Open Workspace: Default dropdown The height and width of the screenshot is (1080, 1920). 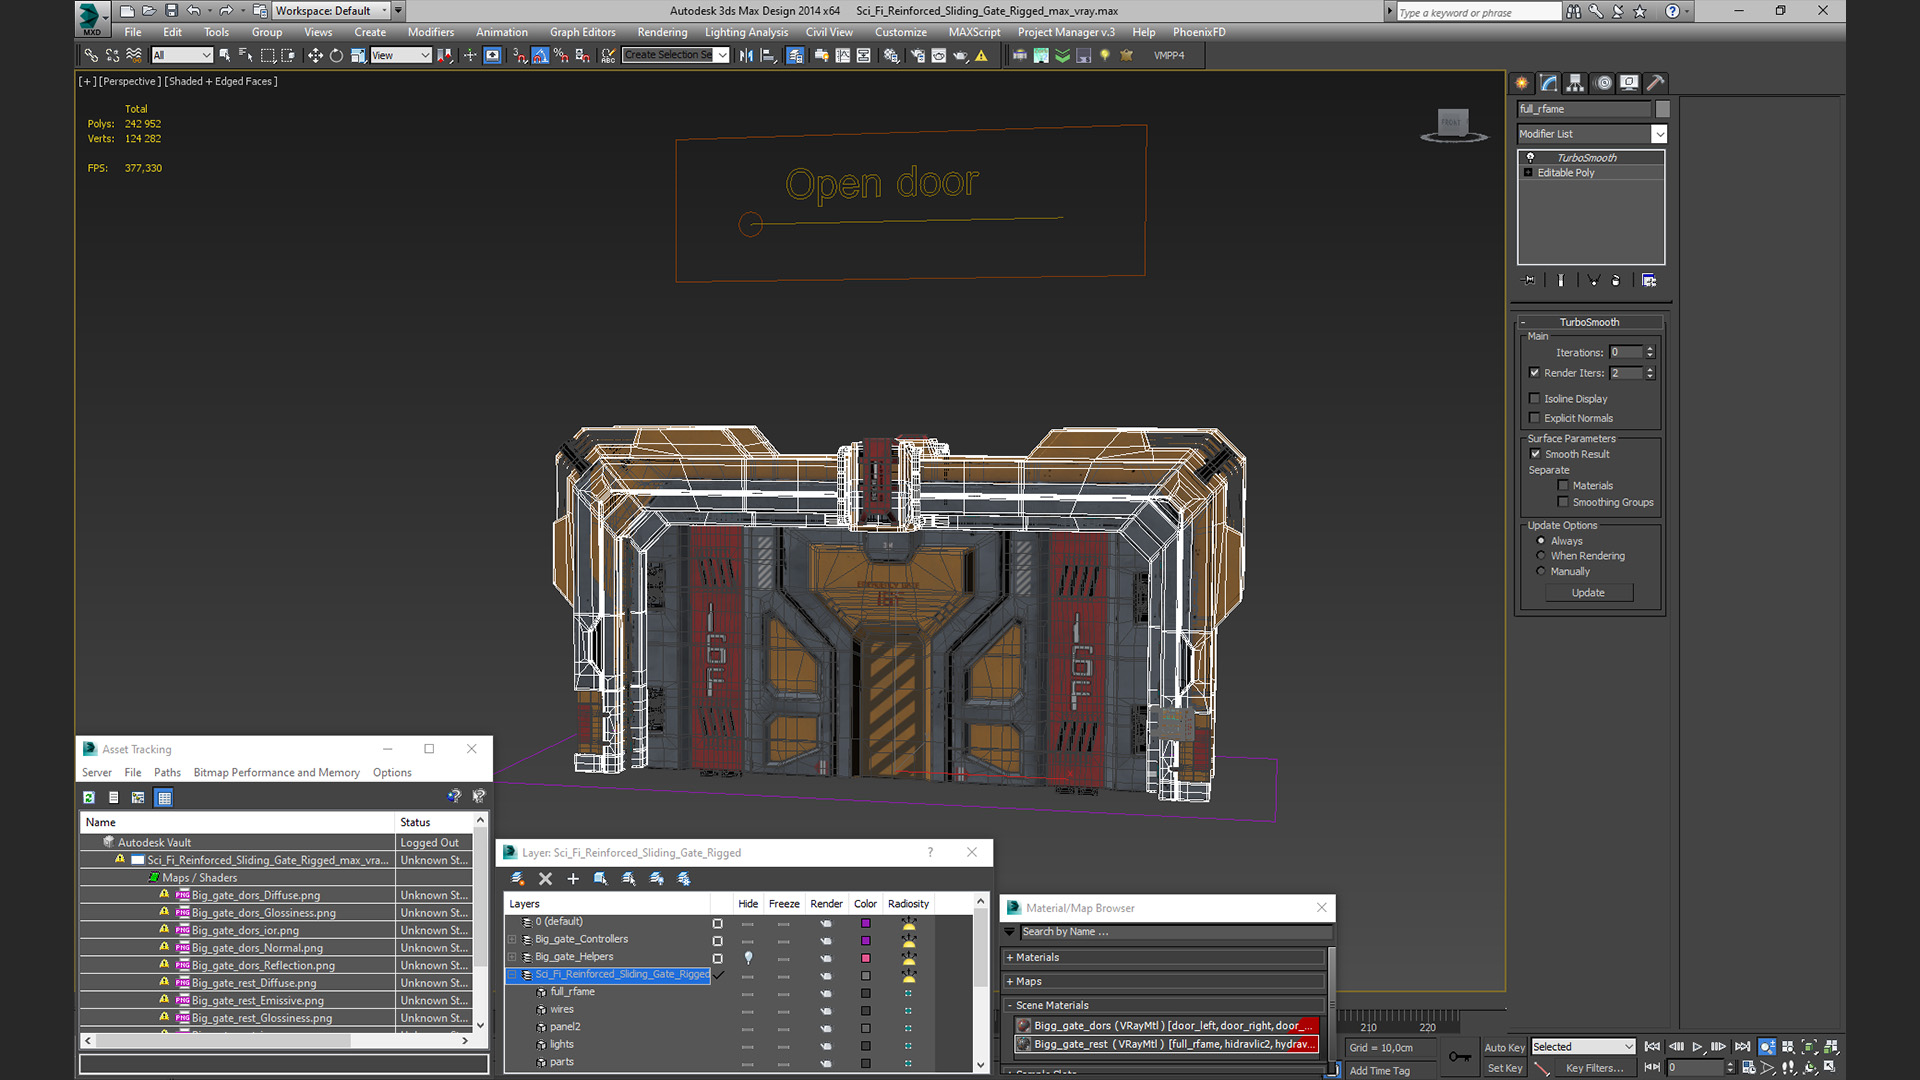331,11
